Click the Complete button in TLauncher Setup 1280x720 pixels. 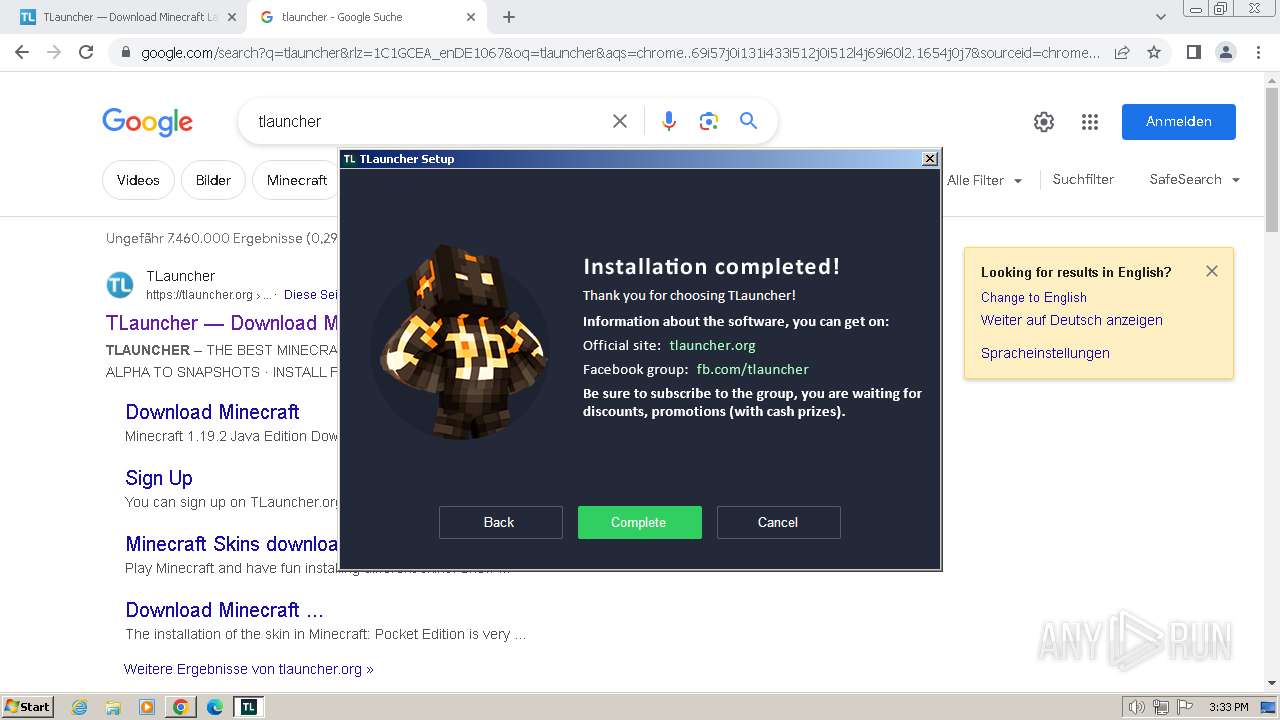(x=640, y=522)
